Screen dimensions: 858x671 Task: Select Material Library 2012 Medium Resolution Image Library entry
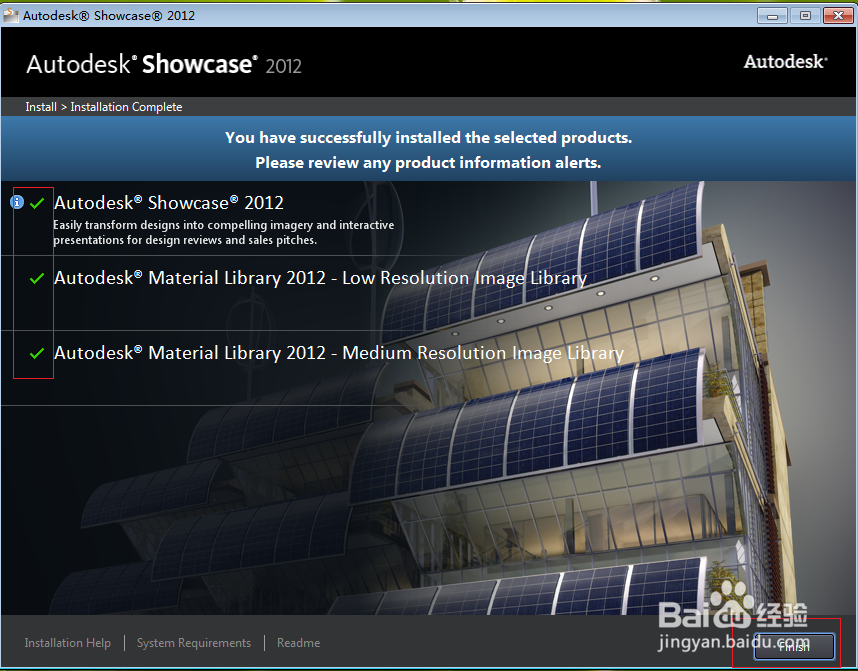click(339, 353)
